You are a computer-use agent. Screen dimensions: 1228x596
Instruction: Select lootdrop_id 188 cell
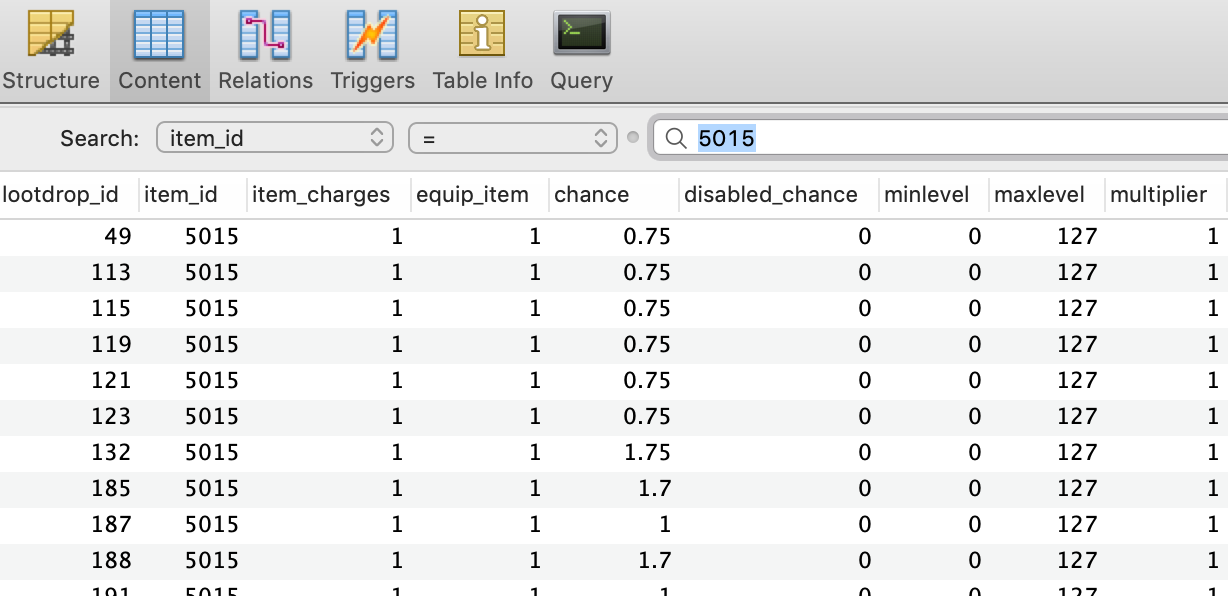pyautogui.click(x=111, y=560)
